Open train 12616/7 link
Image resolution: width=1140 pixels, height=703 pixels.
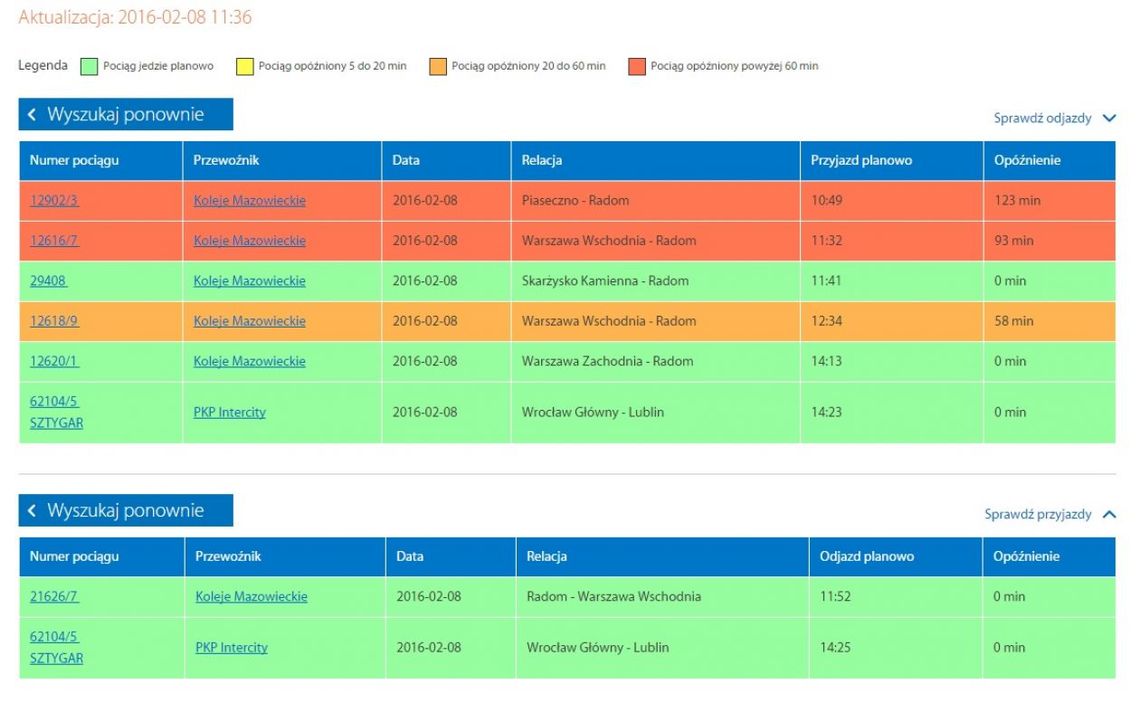(54, 240)
